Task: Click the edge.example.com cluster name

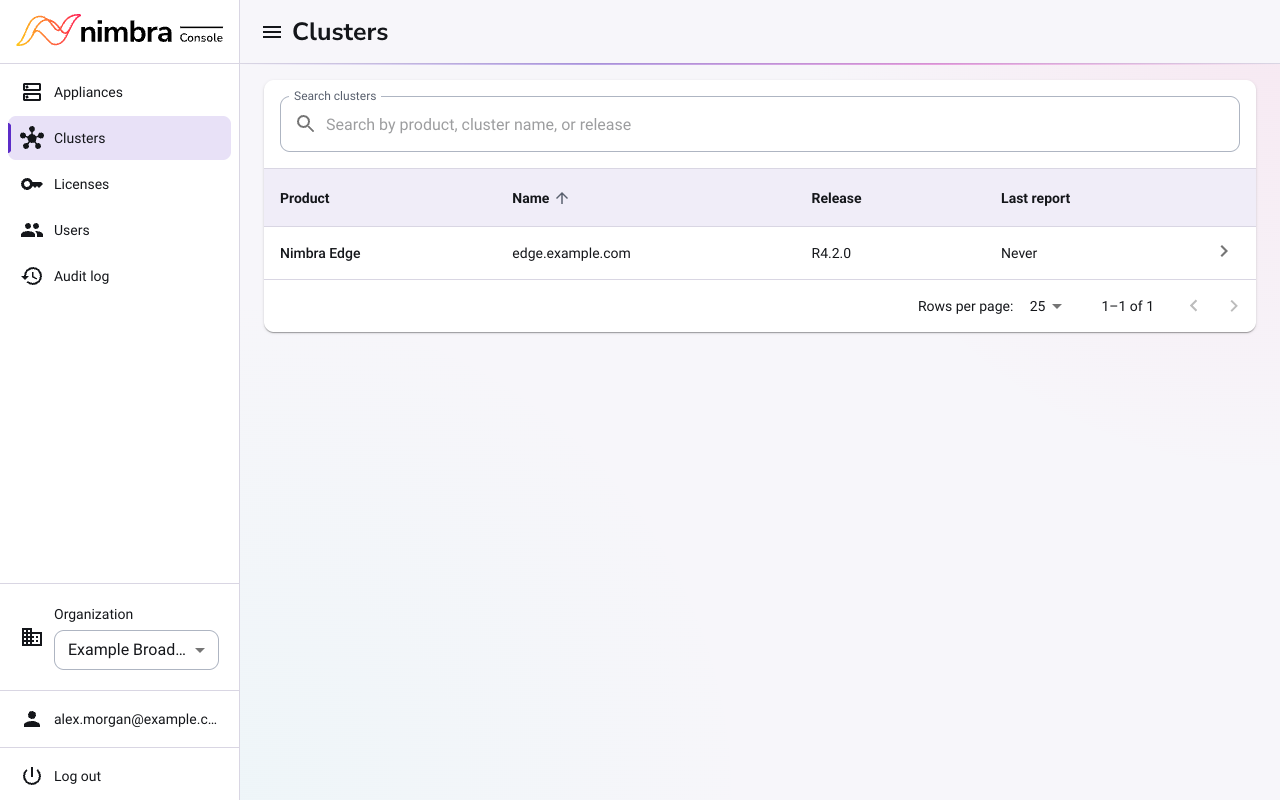Action: [571, 253]
